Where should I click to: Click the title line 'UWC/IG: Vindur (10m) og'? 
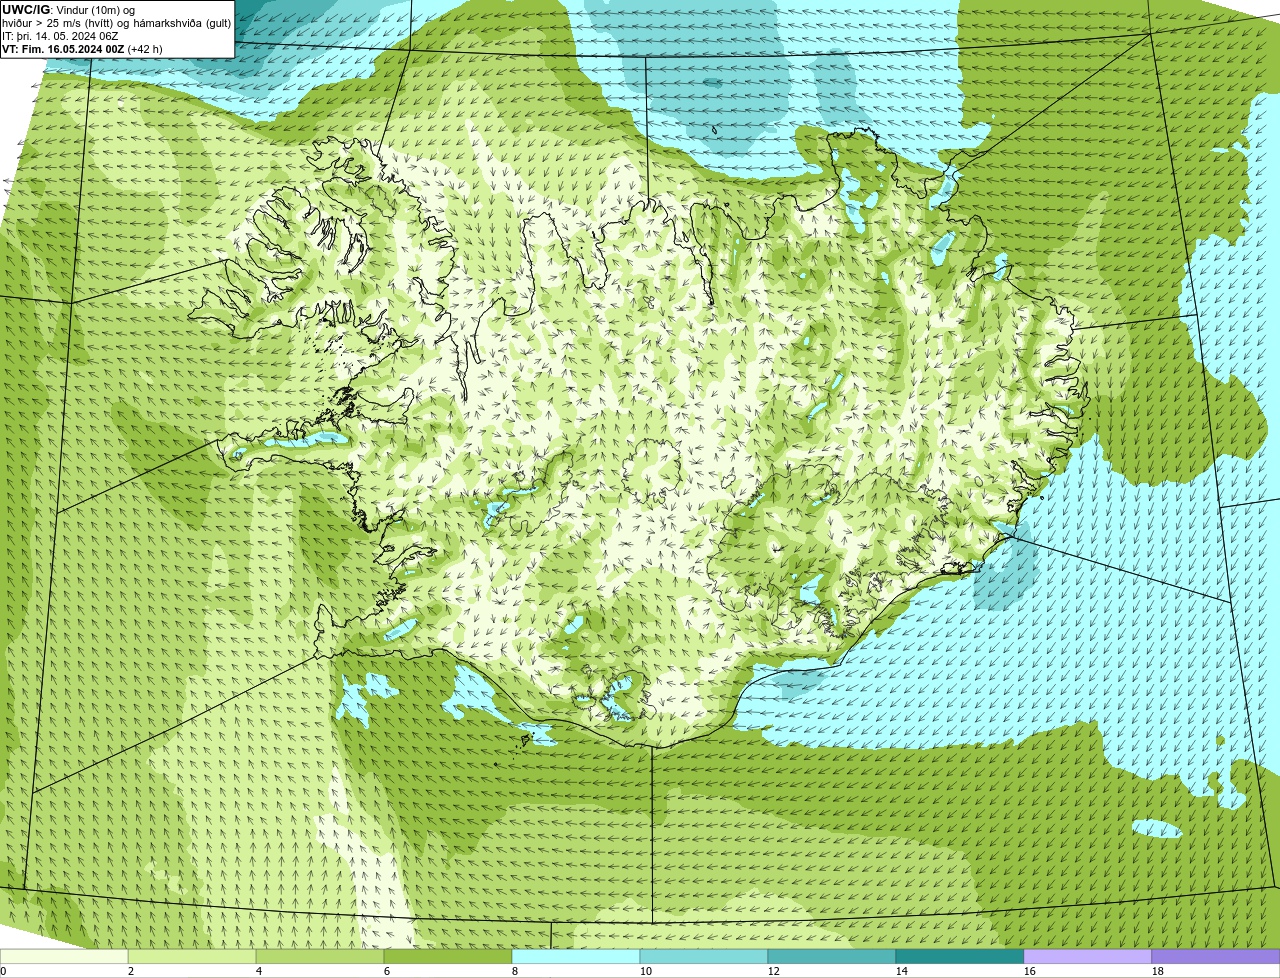click(x=68, y=10)
